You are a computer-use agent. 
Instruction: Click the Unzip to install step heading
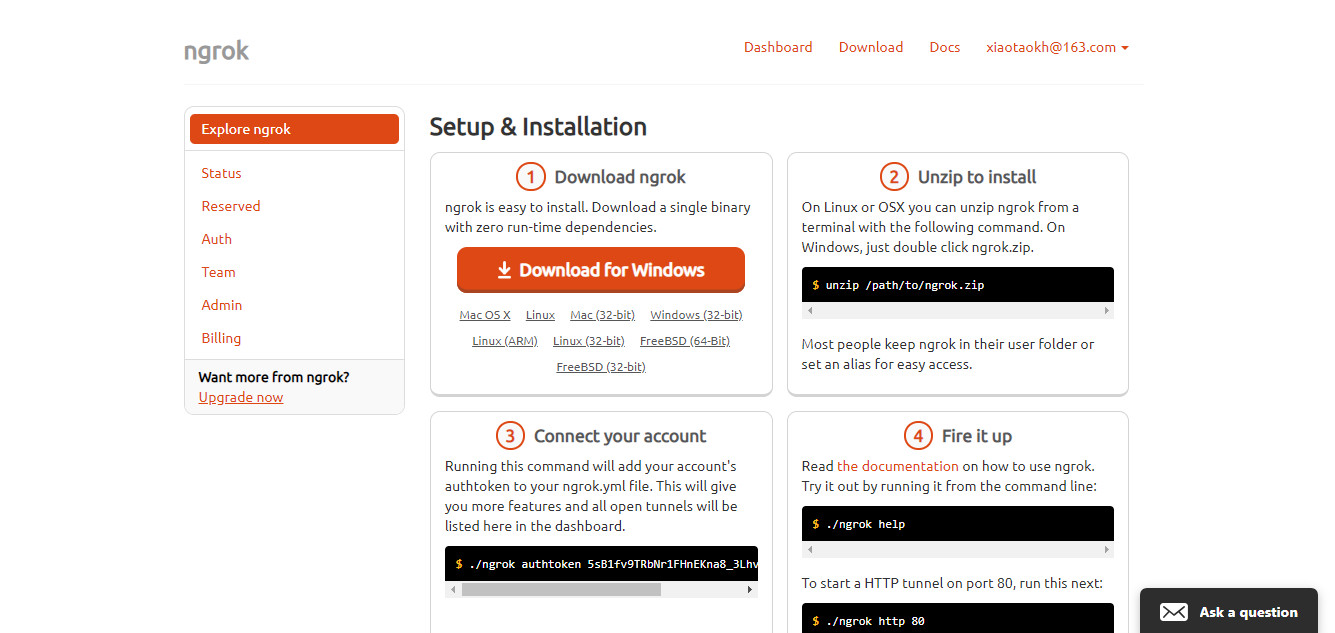tap(977, 177)
